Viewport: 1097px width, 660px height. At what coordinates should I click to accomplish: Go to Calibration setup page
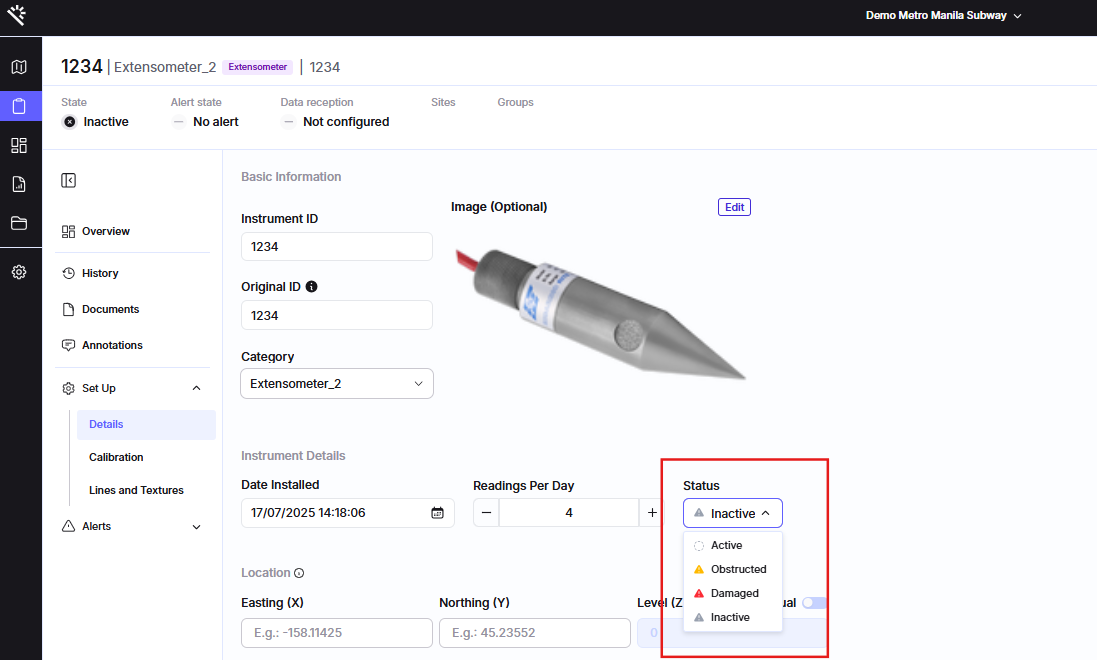coord(116,457)
